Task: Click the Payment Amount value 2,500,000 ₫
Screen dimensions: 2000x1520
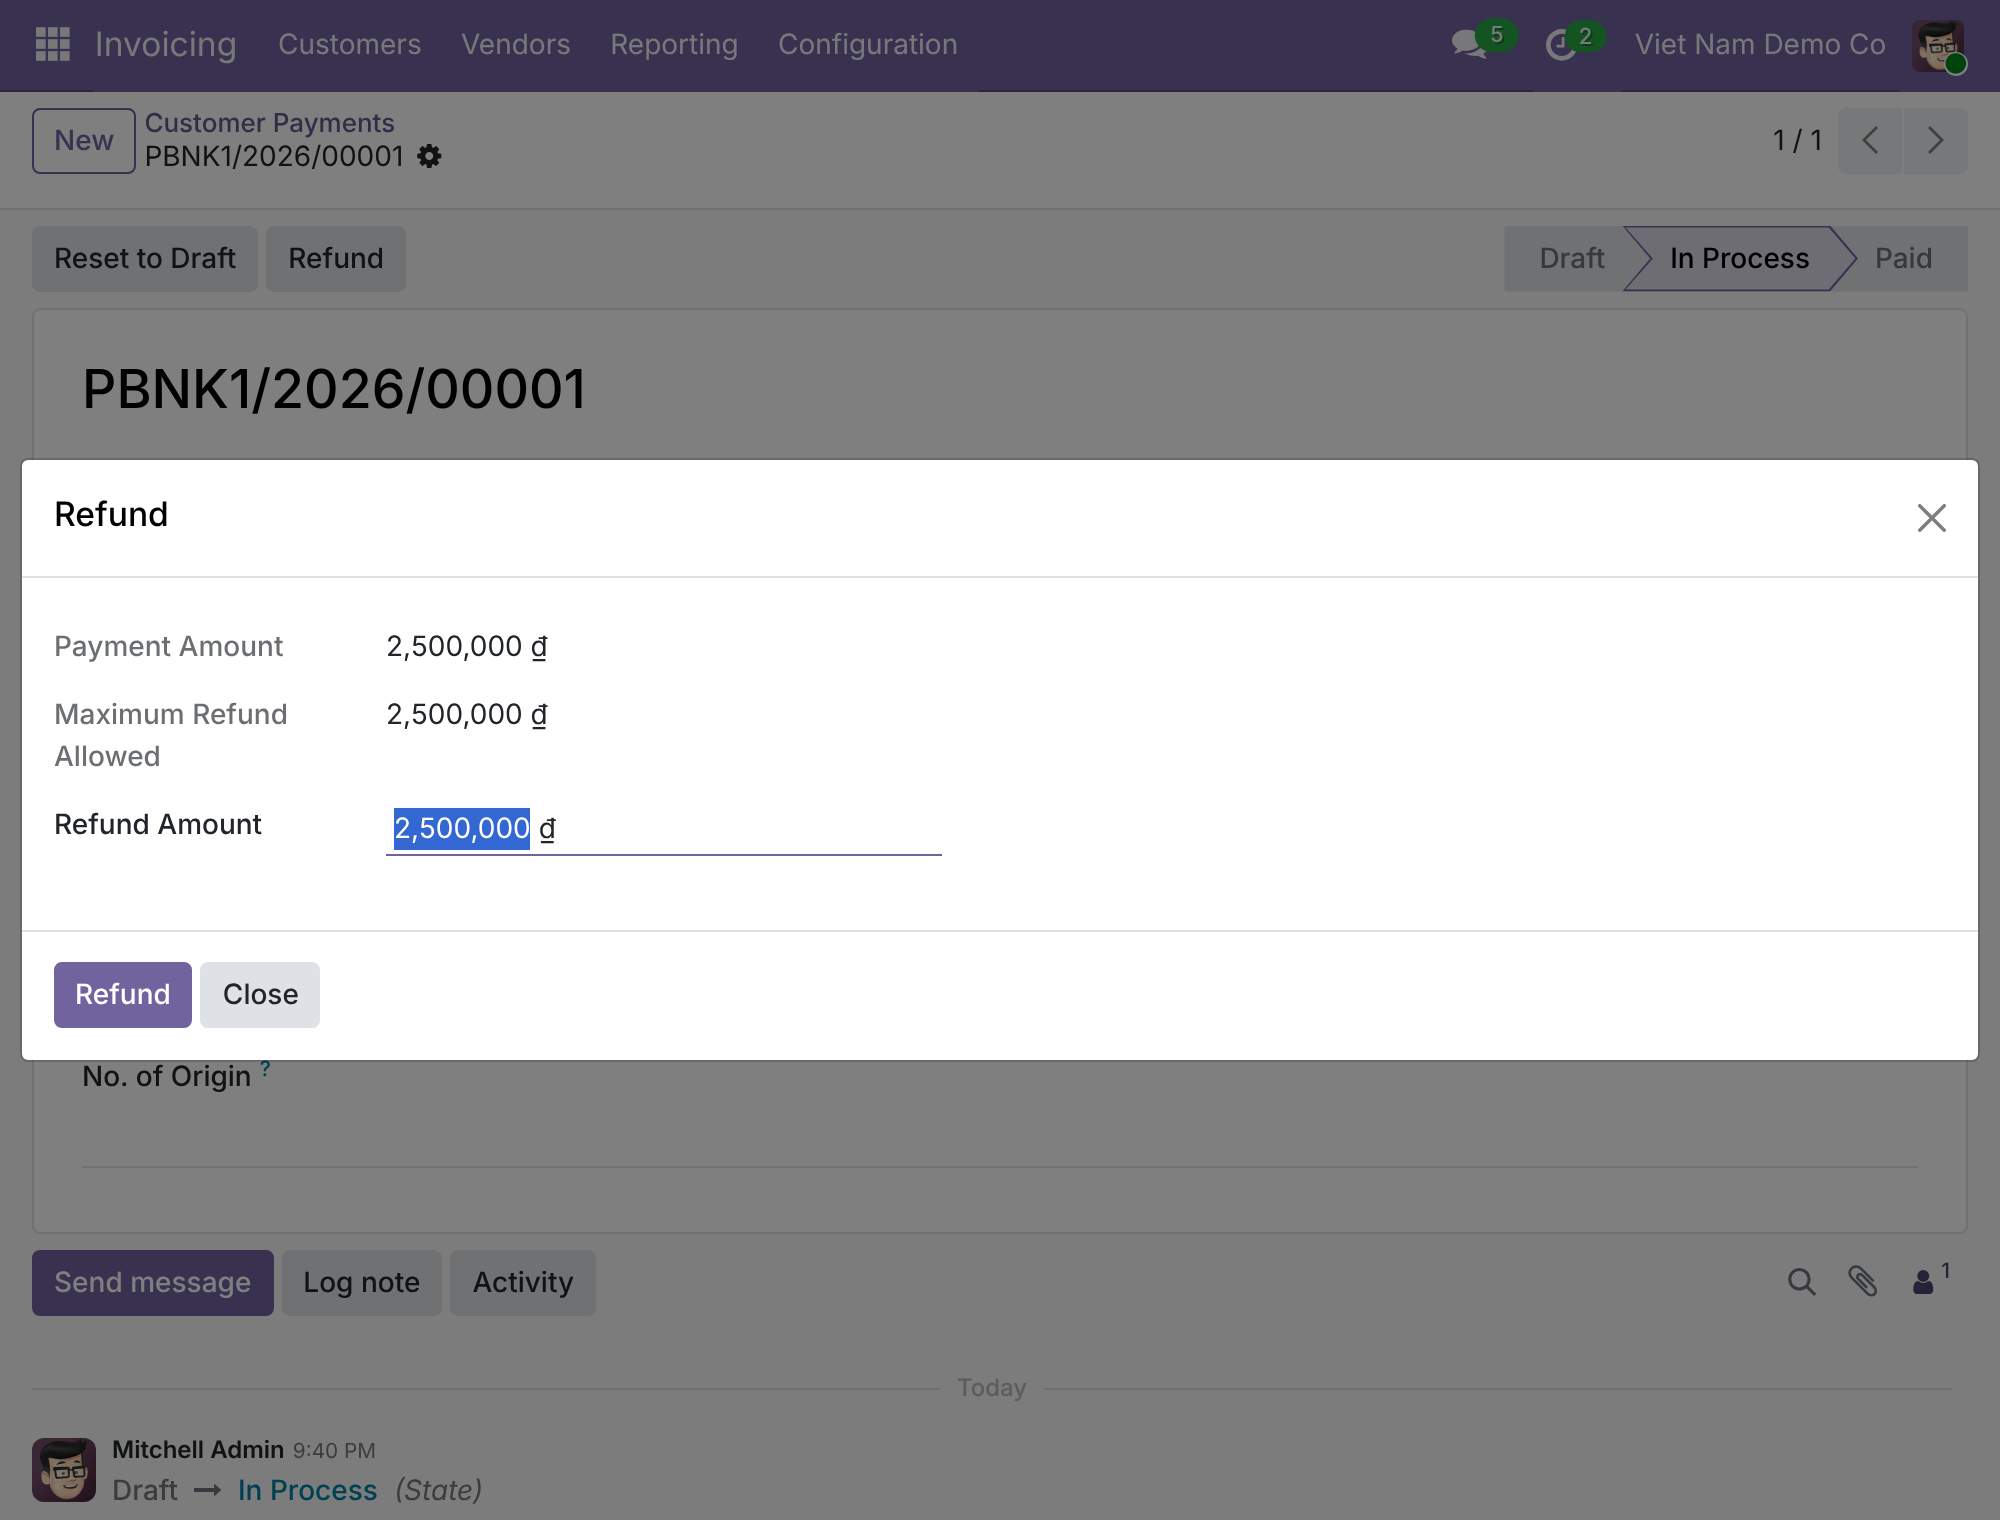Action: [x=467, y=646]
